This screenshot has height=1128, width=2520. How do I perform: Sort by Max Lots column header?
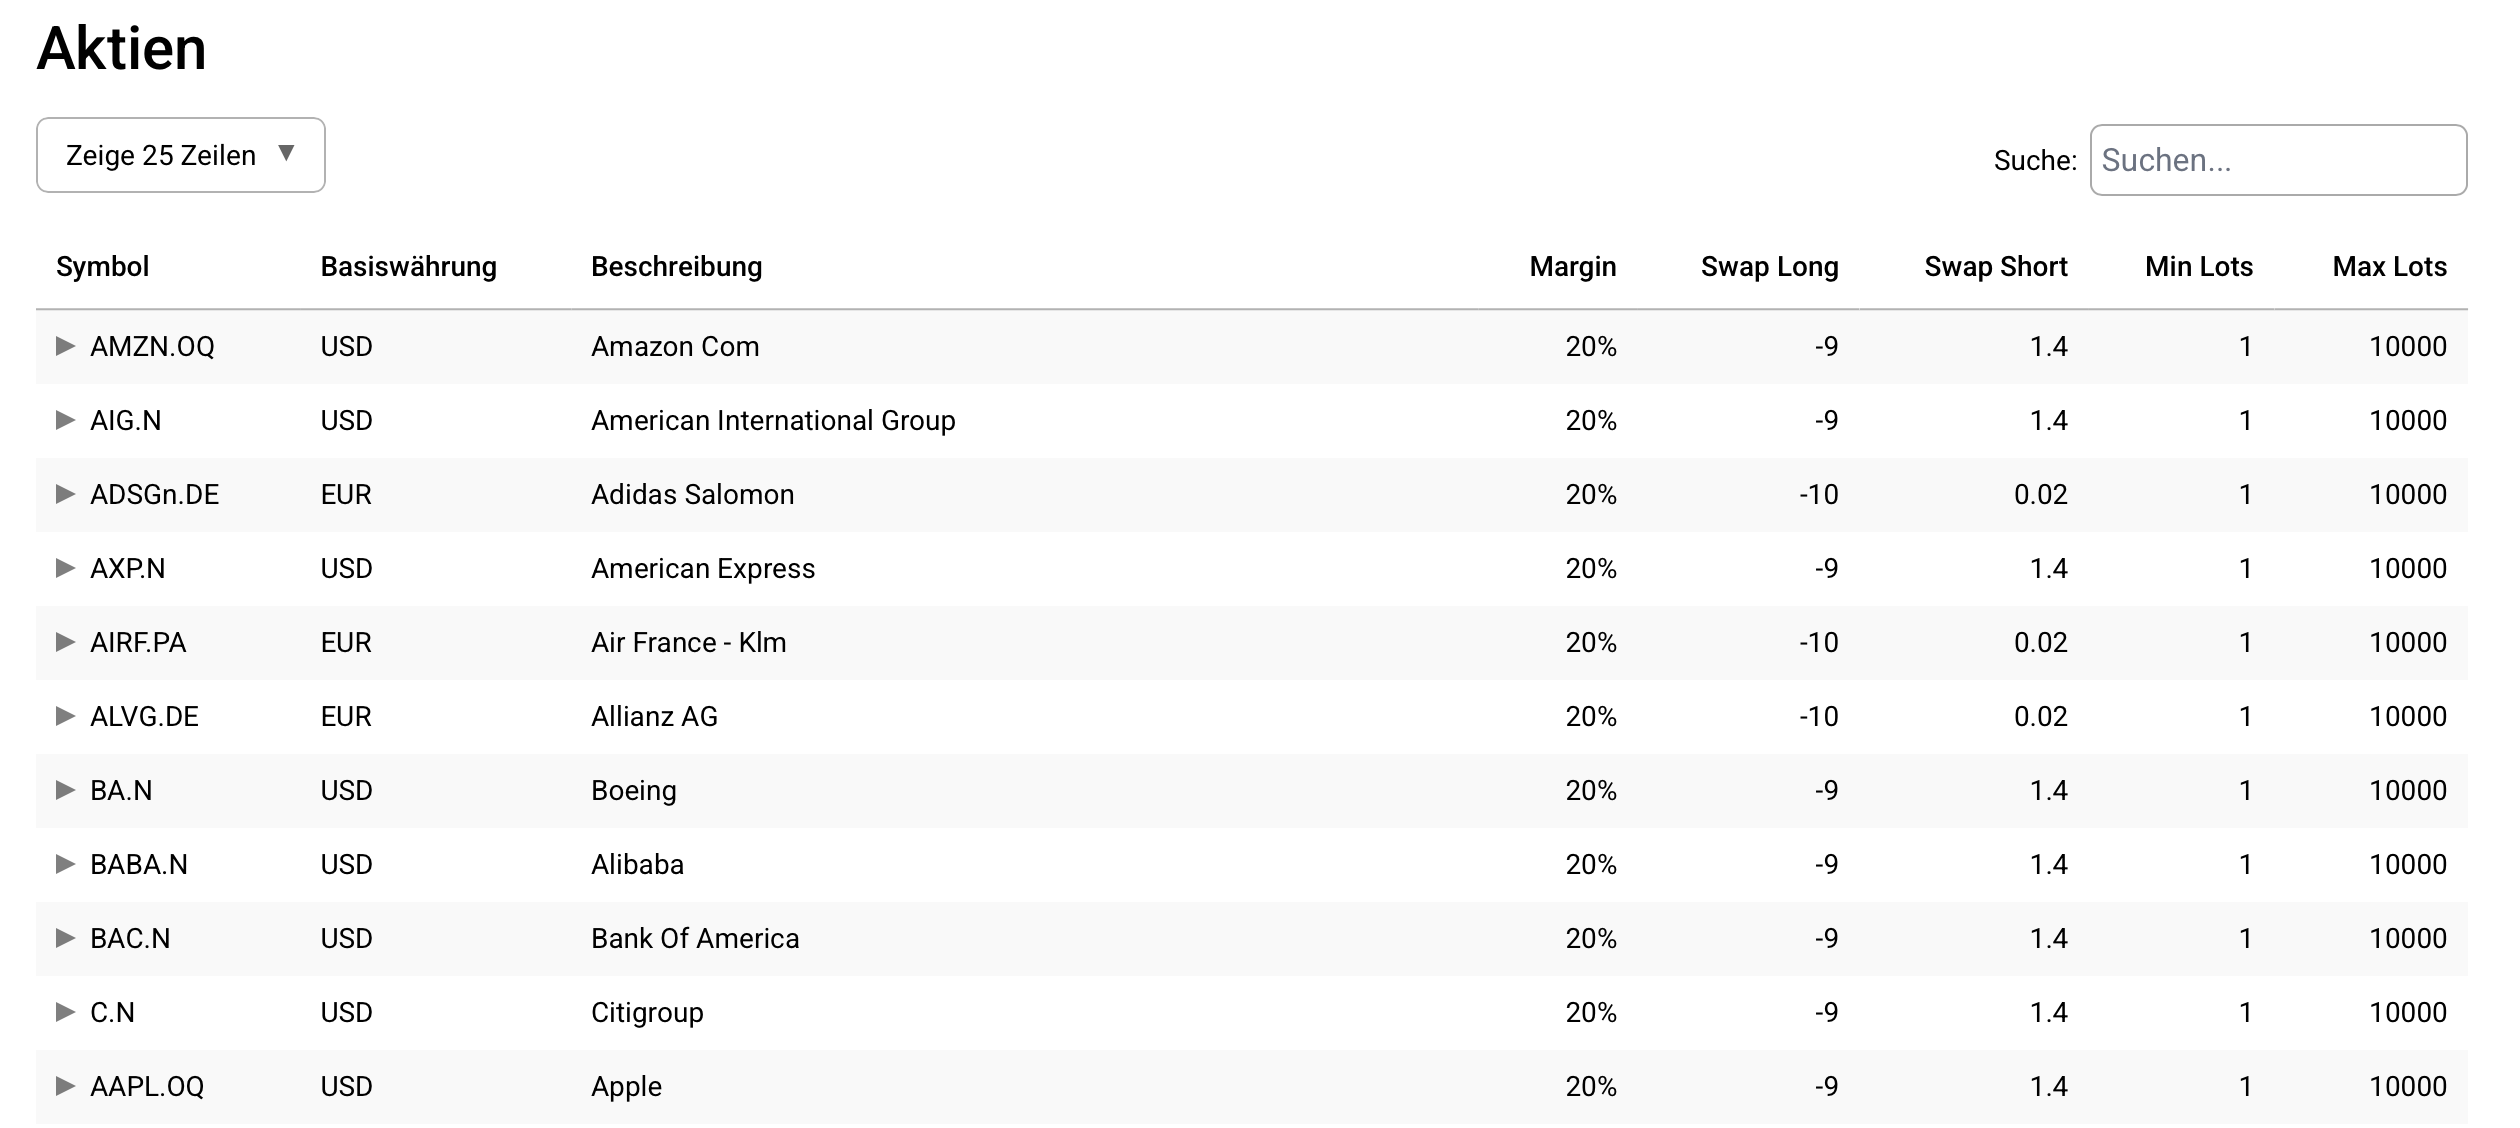tap(2389, 267)
